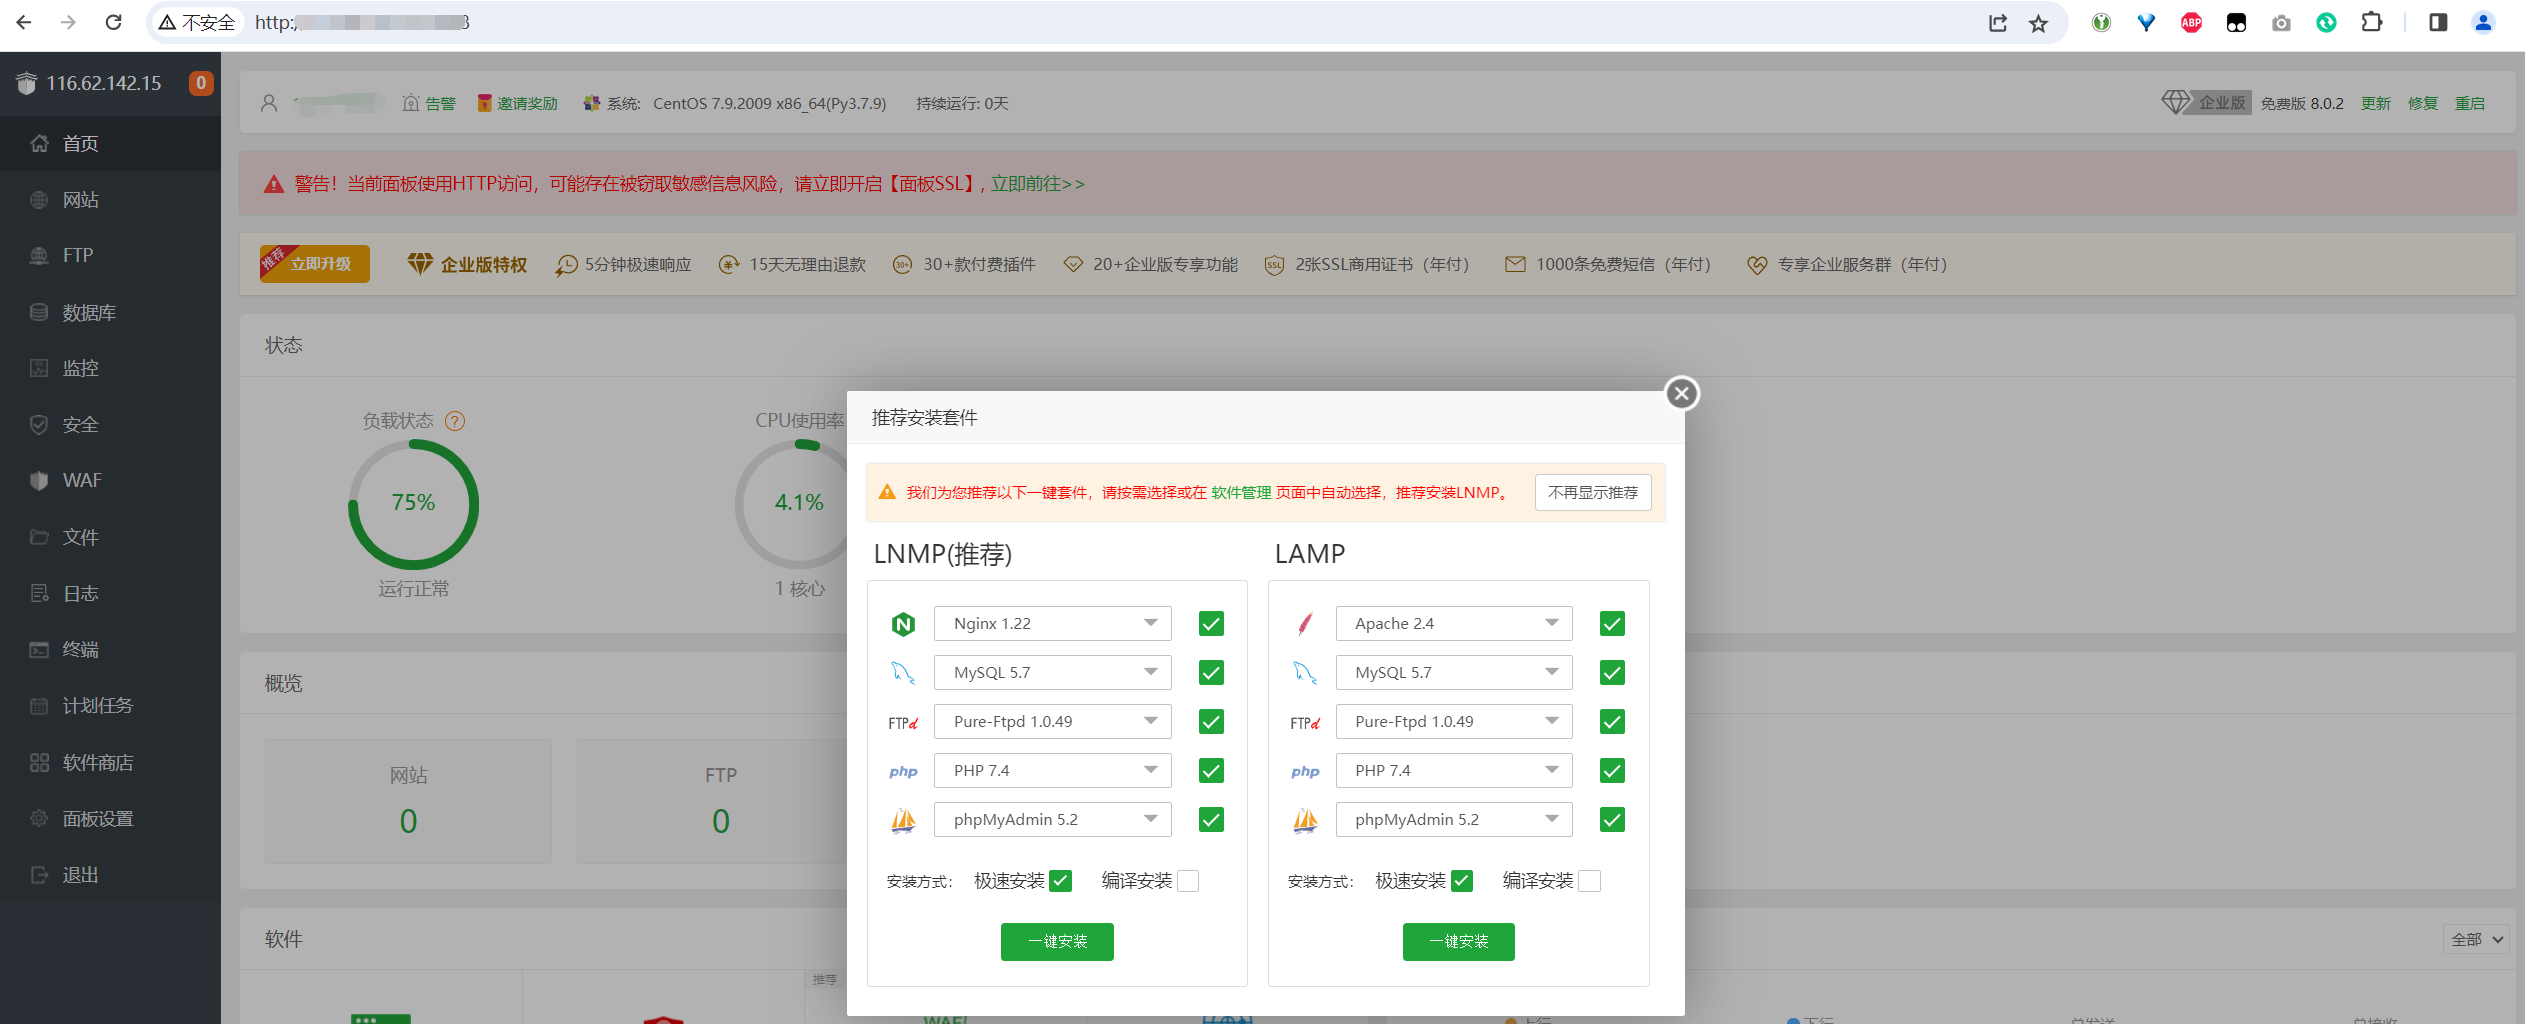Enable 编译安装 checkbox under LAMP
The width and height of the screenshot is (2525, 1024).
[x=1589, y=881]
